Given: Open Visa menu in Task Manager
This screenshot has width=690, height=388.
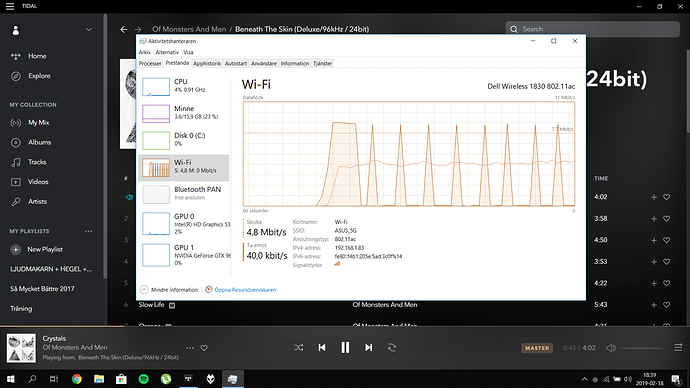Looking at the screenshot, I should click(x=188, y=52).
